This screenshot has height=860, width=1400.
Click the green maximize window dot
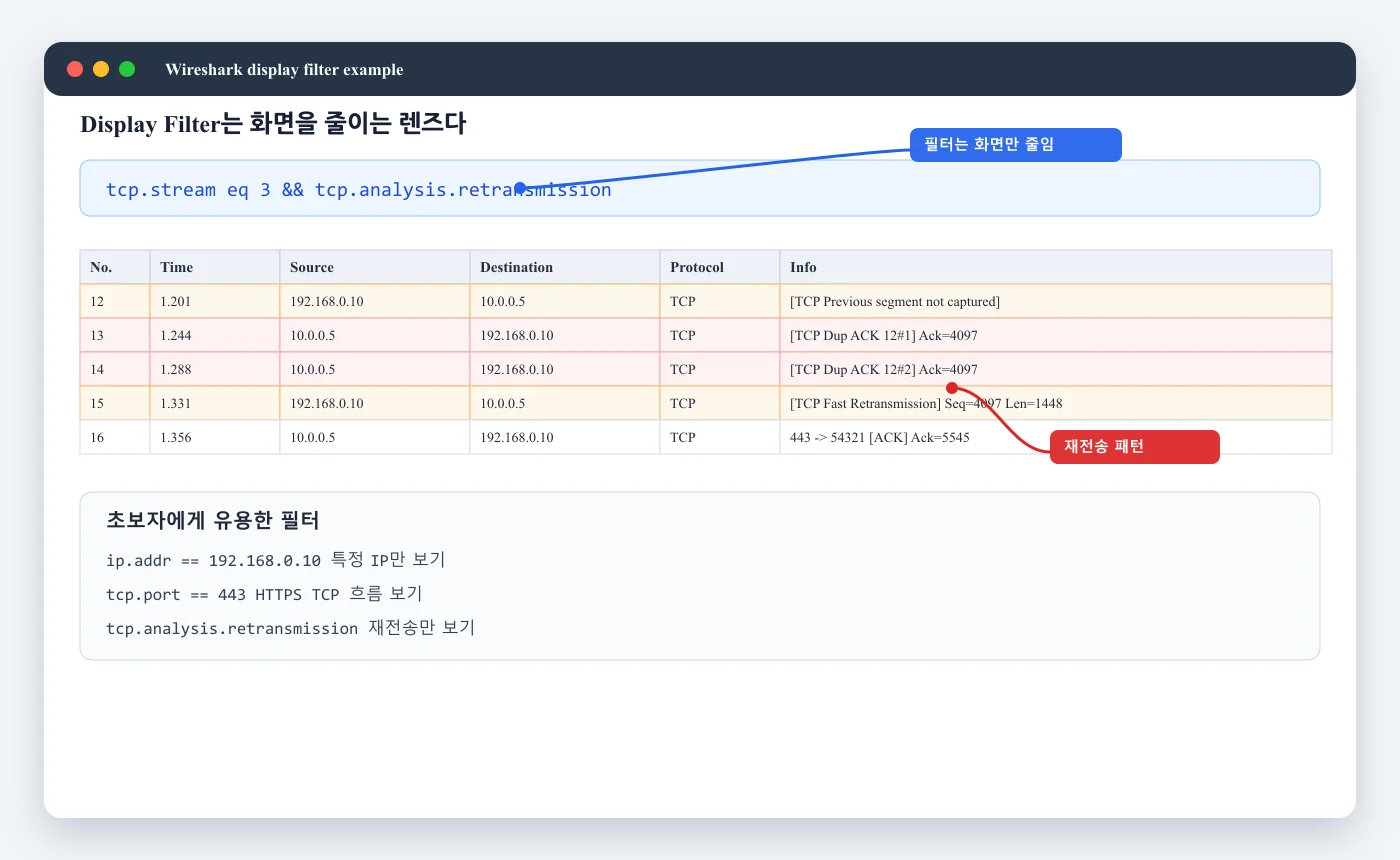(127, 69)
